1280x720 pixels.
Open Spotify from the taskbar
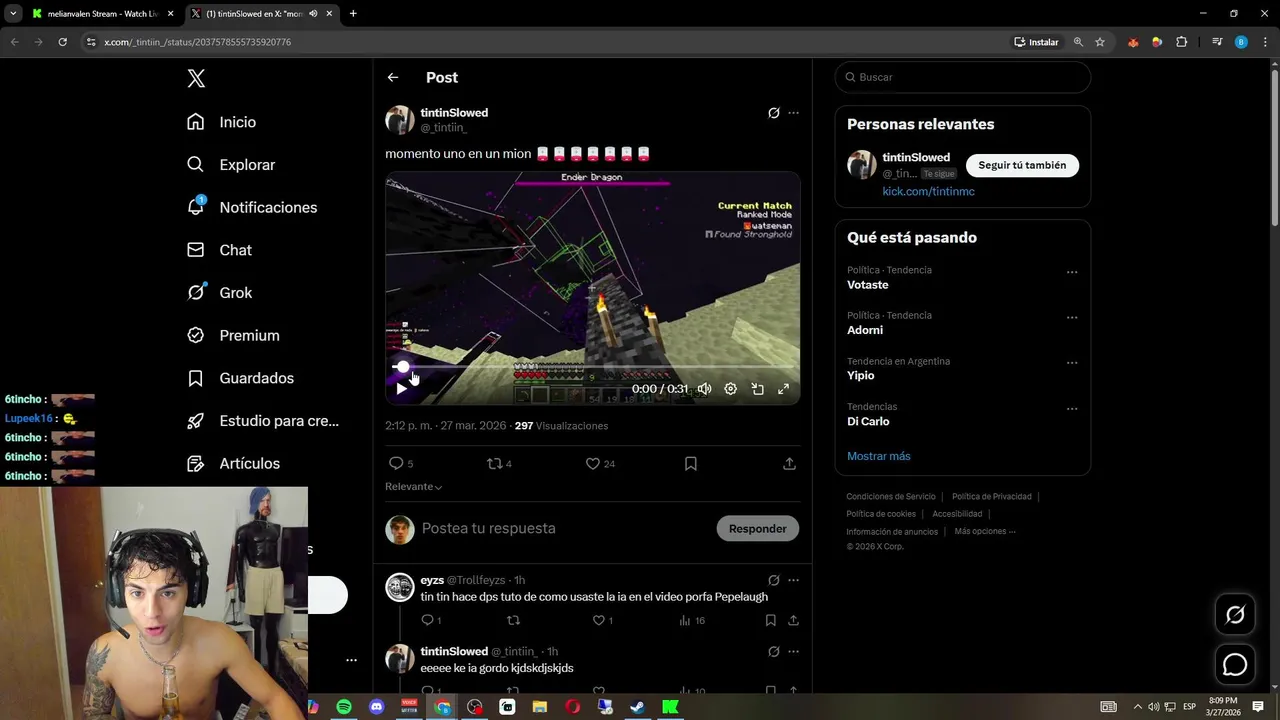[343, 707]
